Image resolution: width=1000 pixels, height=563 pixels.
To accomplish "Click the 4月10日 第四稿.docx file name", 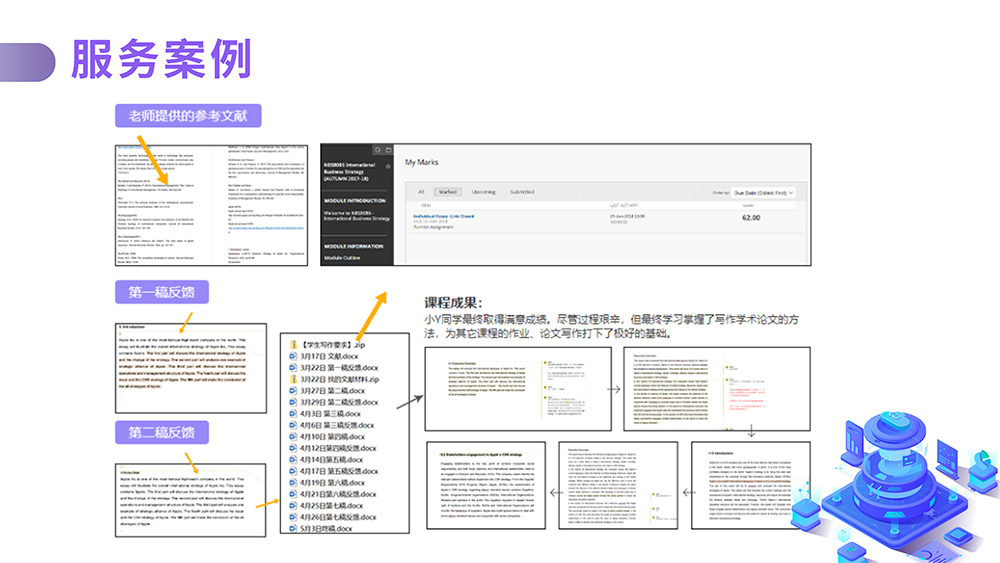I will [x=333, y=436].
